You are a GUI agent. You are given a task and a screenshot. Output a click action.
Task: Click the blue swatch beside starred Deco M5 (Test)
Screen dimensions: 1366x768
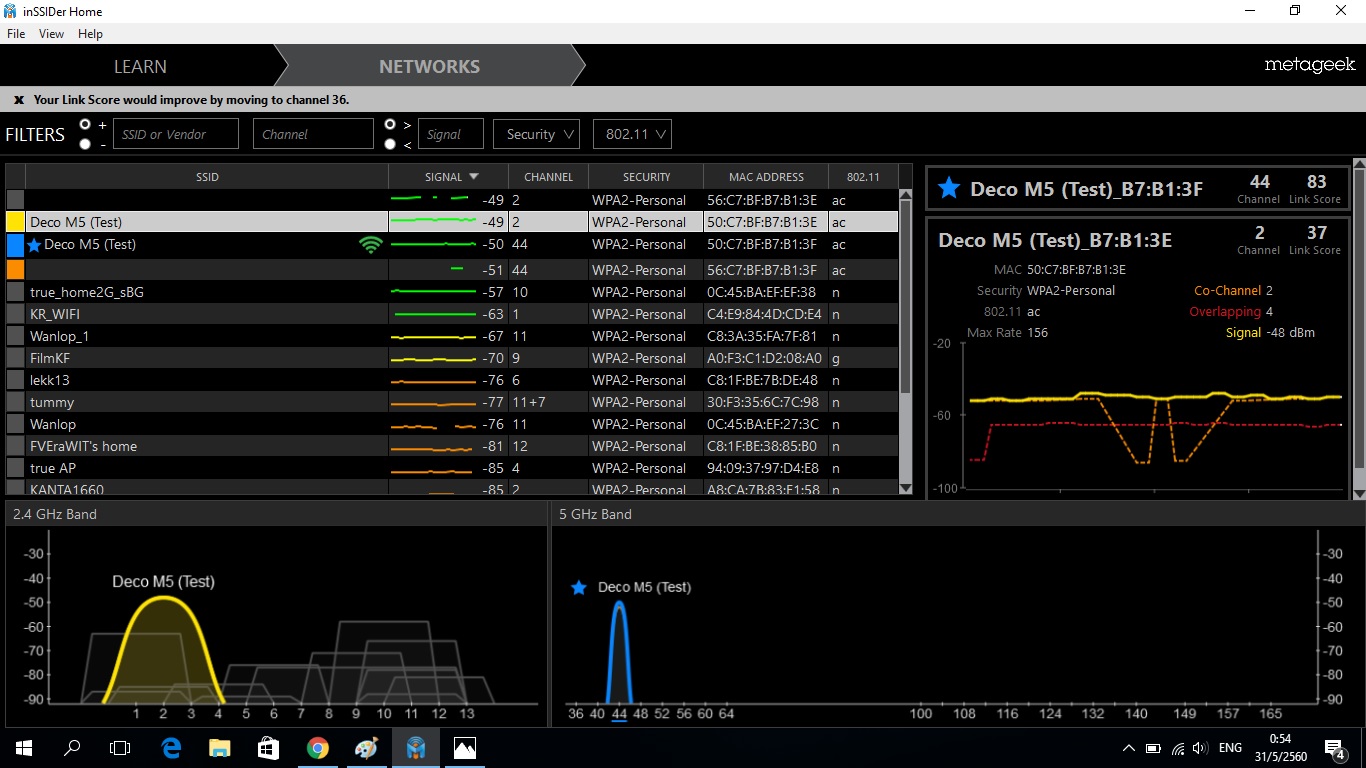tap(15, 245)
